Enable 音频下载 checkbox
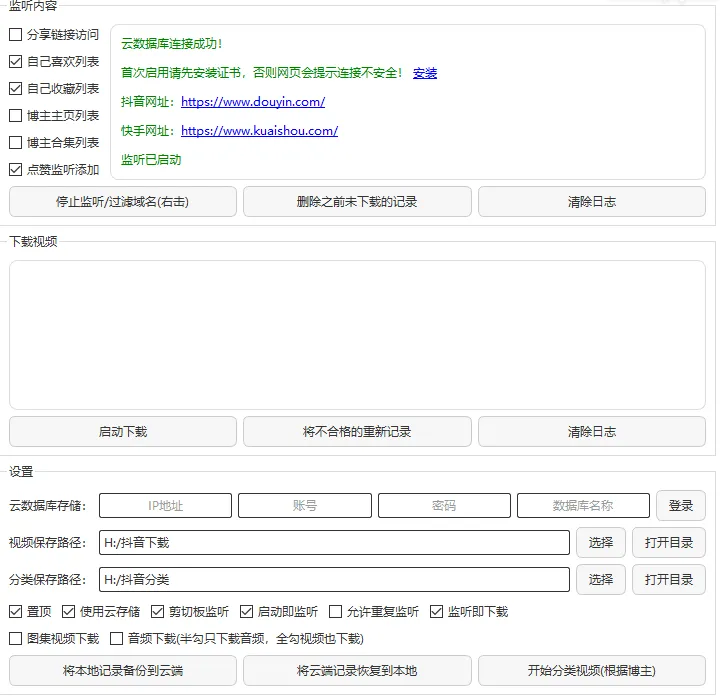The image size is (722, 700). click(x=116, y=639)
